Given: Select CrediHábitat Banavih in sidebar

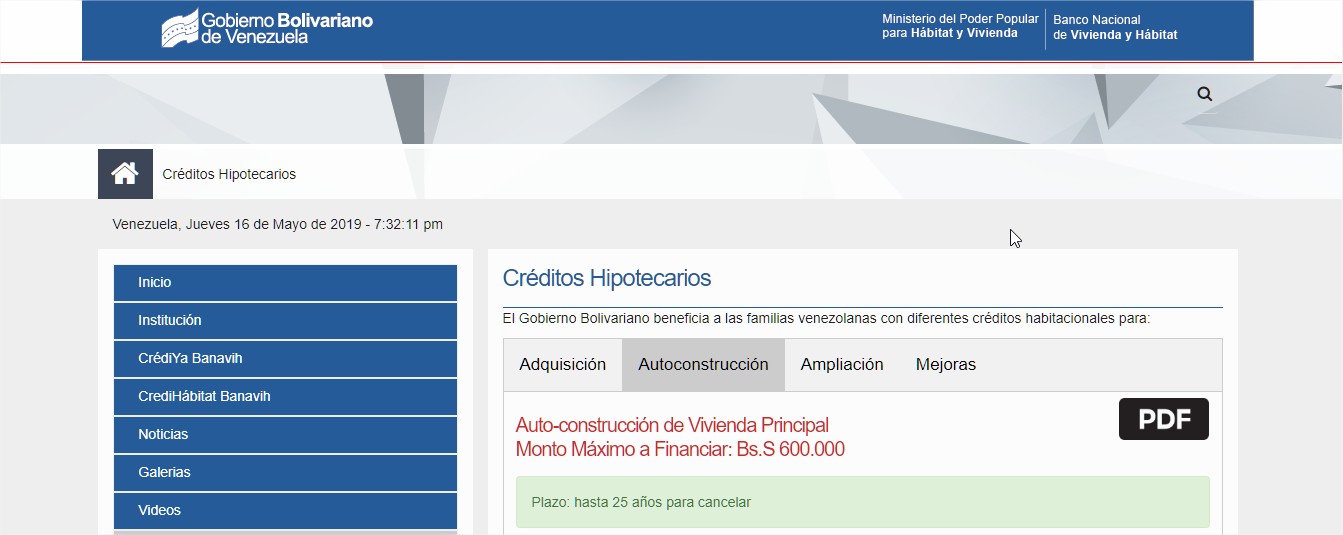Looking at the screenshot, I should (285, 397).
